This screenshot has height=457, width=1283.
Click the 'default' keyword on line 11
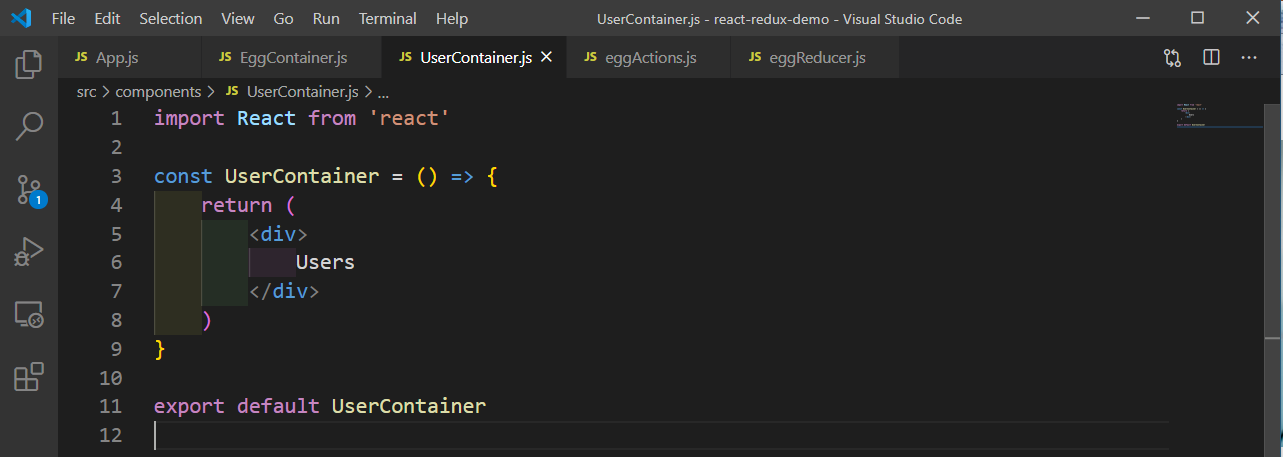point(279,406)
